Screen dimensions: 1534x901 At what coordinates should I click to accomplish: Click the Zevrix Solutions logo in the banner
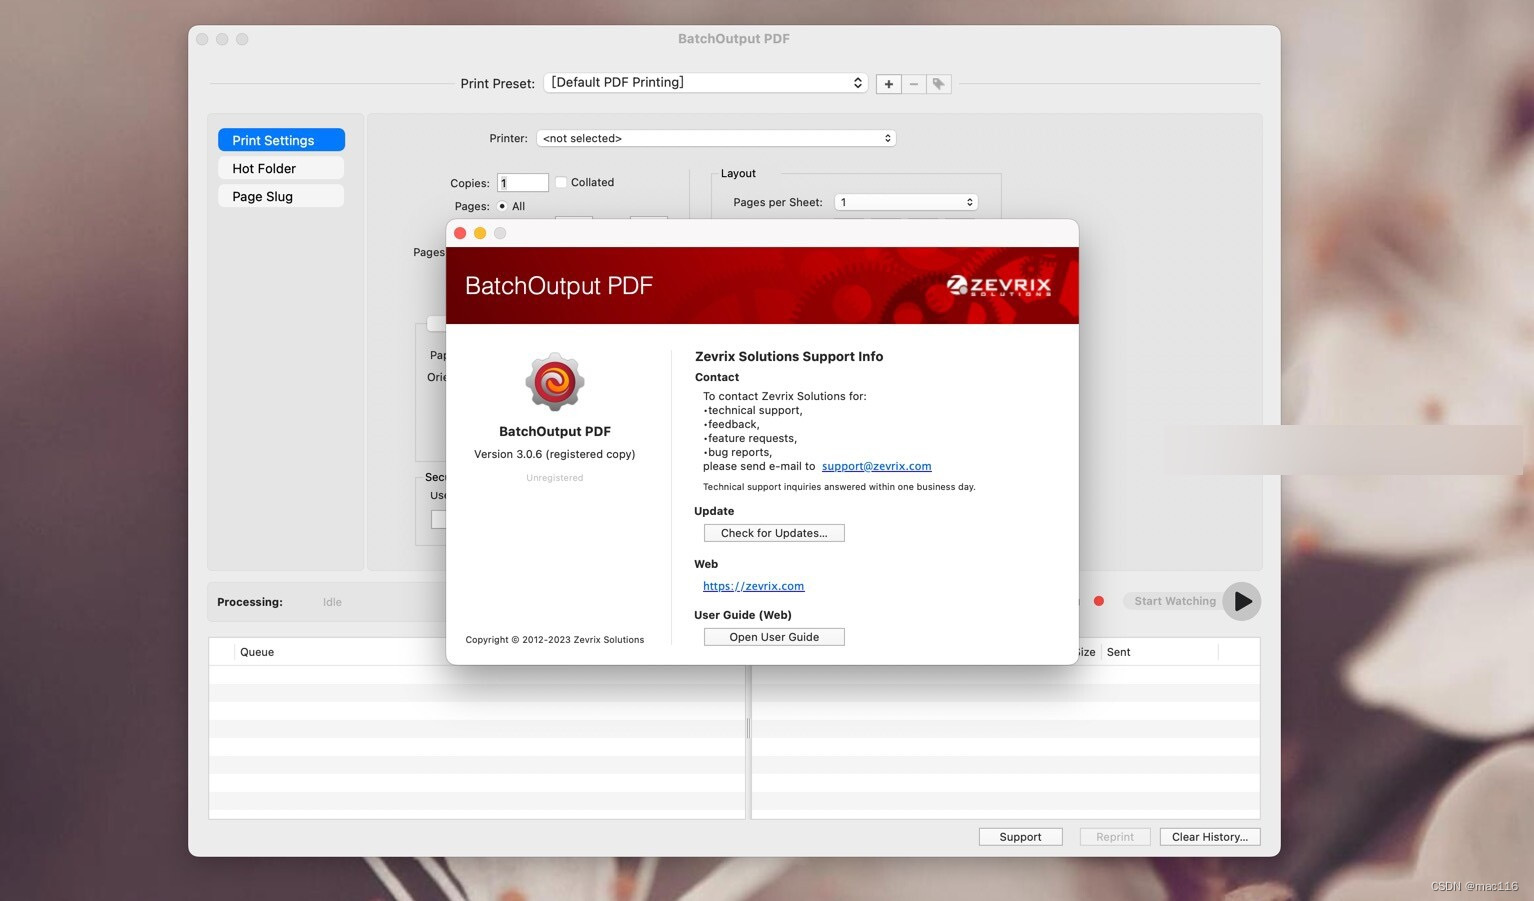pyautogui.click(x=999, y=286)
